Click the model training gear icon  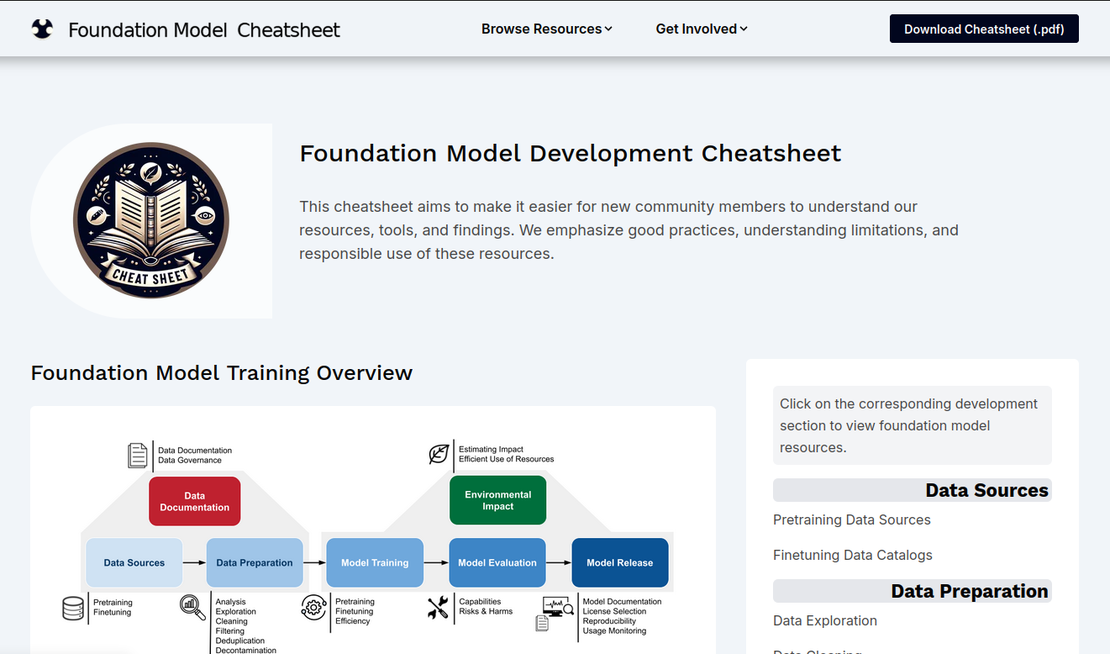[x=312, y=607]
